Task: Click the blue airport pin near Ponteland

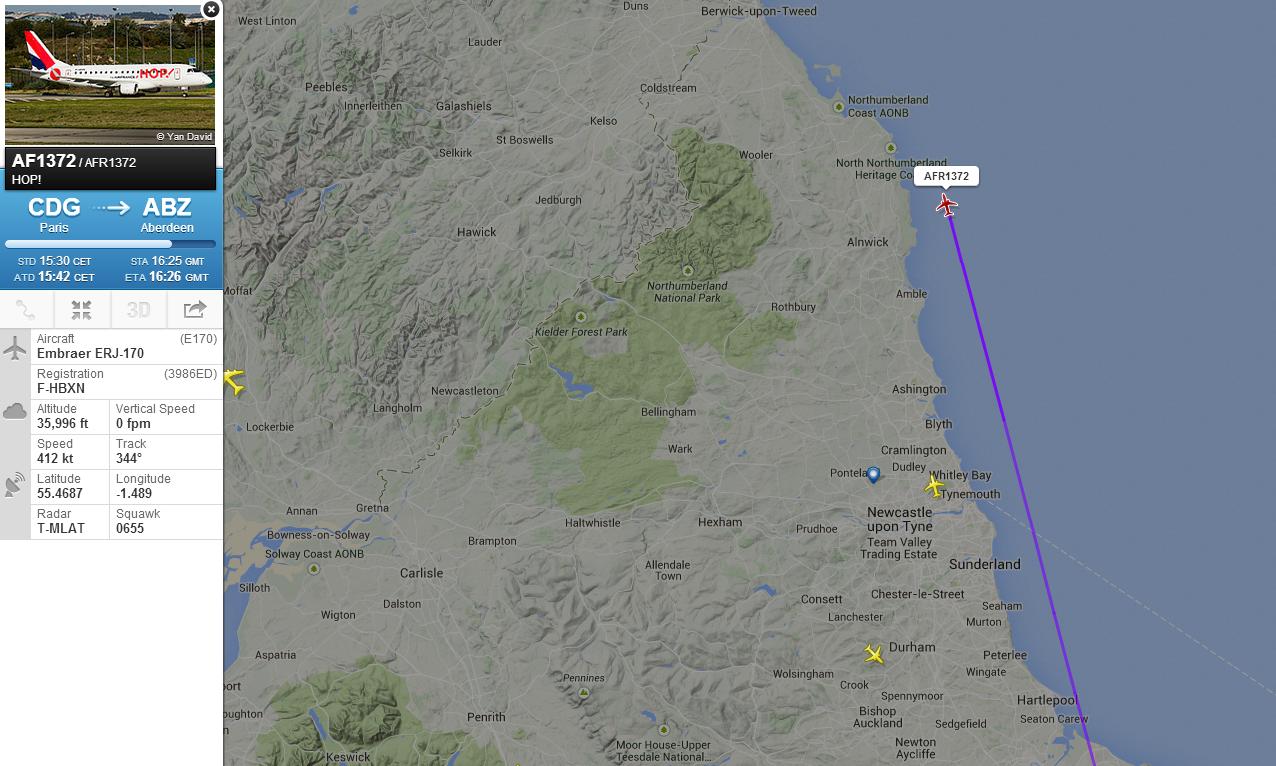Action: pos(873,475)
